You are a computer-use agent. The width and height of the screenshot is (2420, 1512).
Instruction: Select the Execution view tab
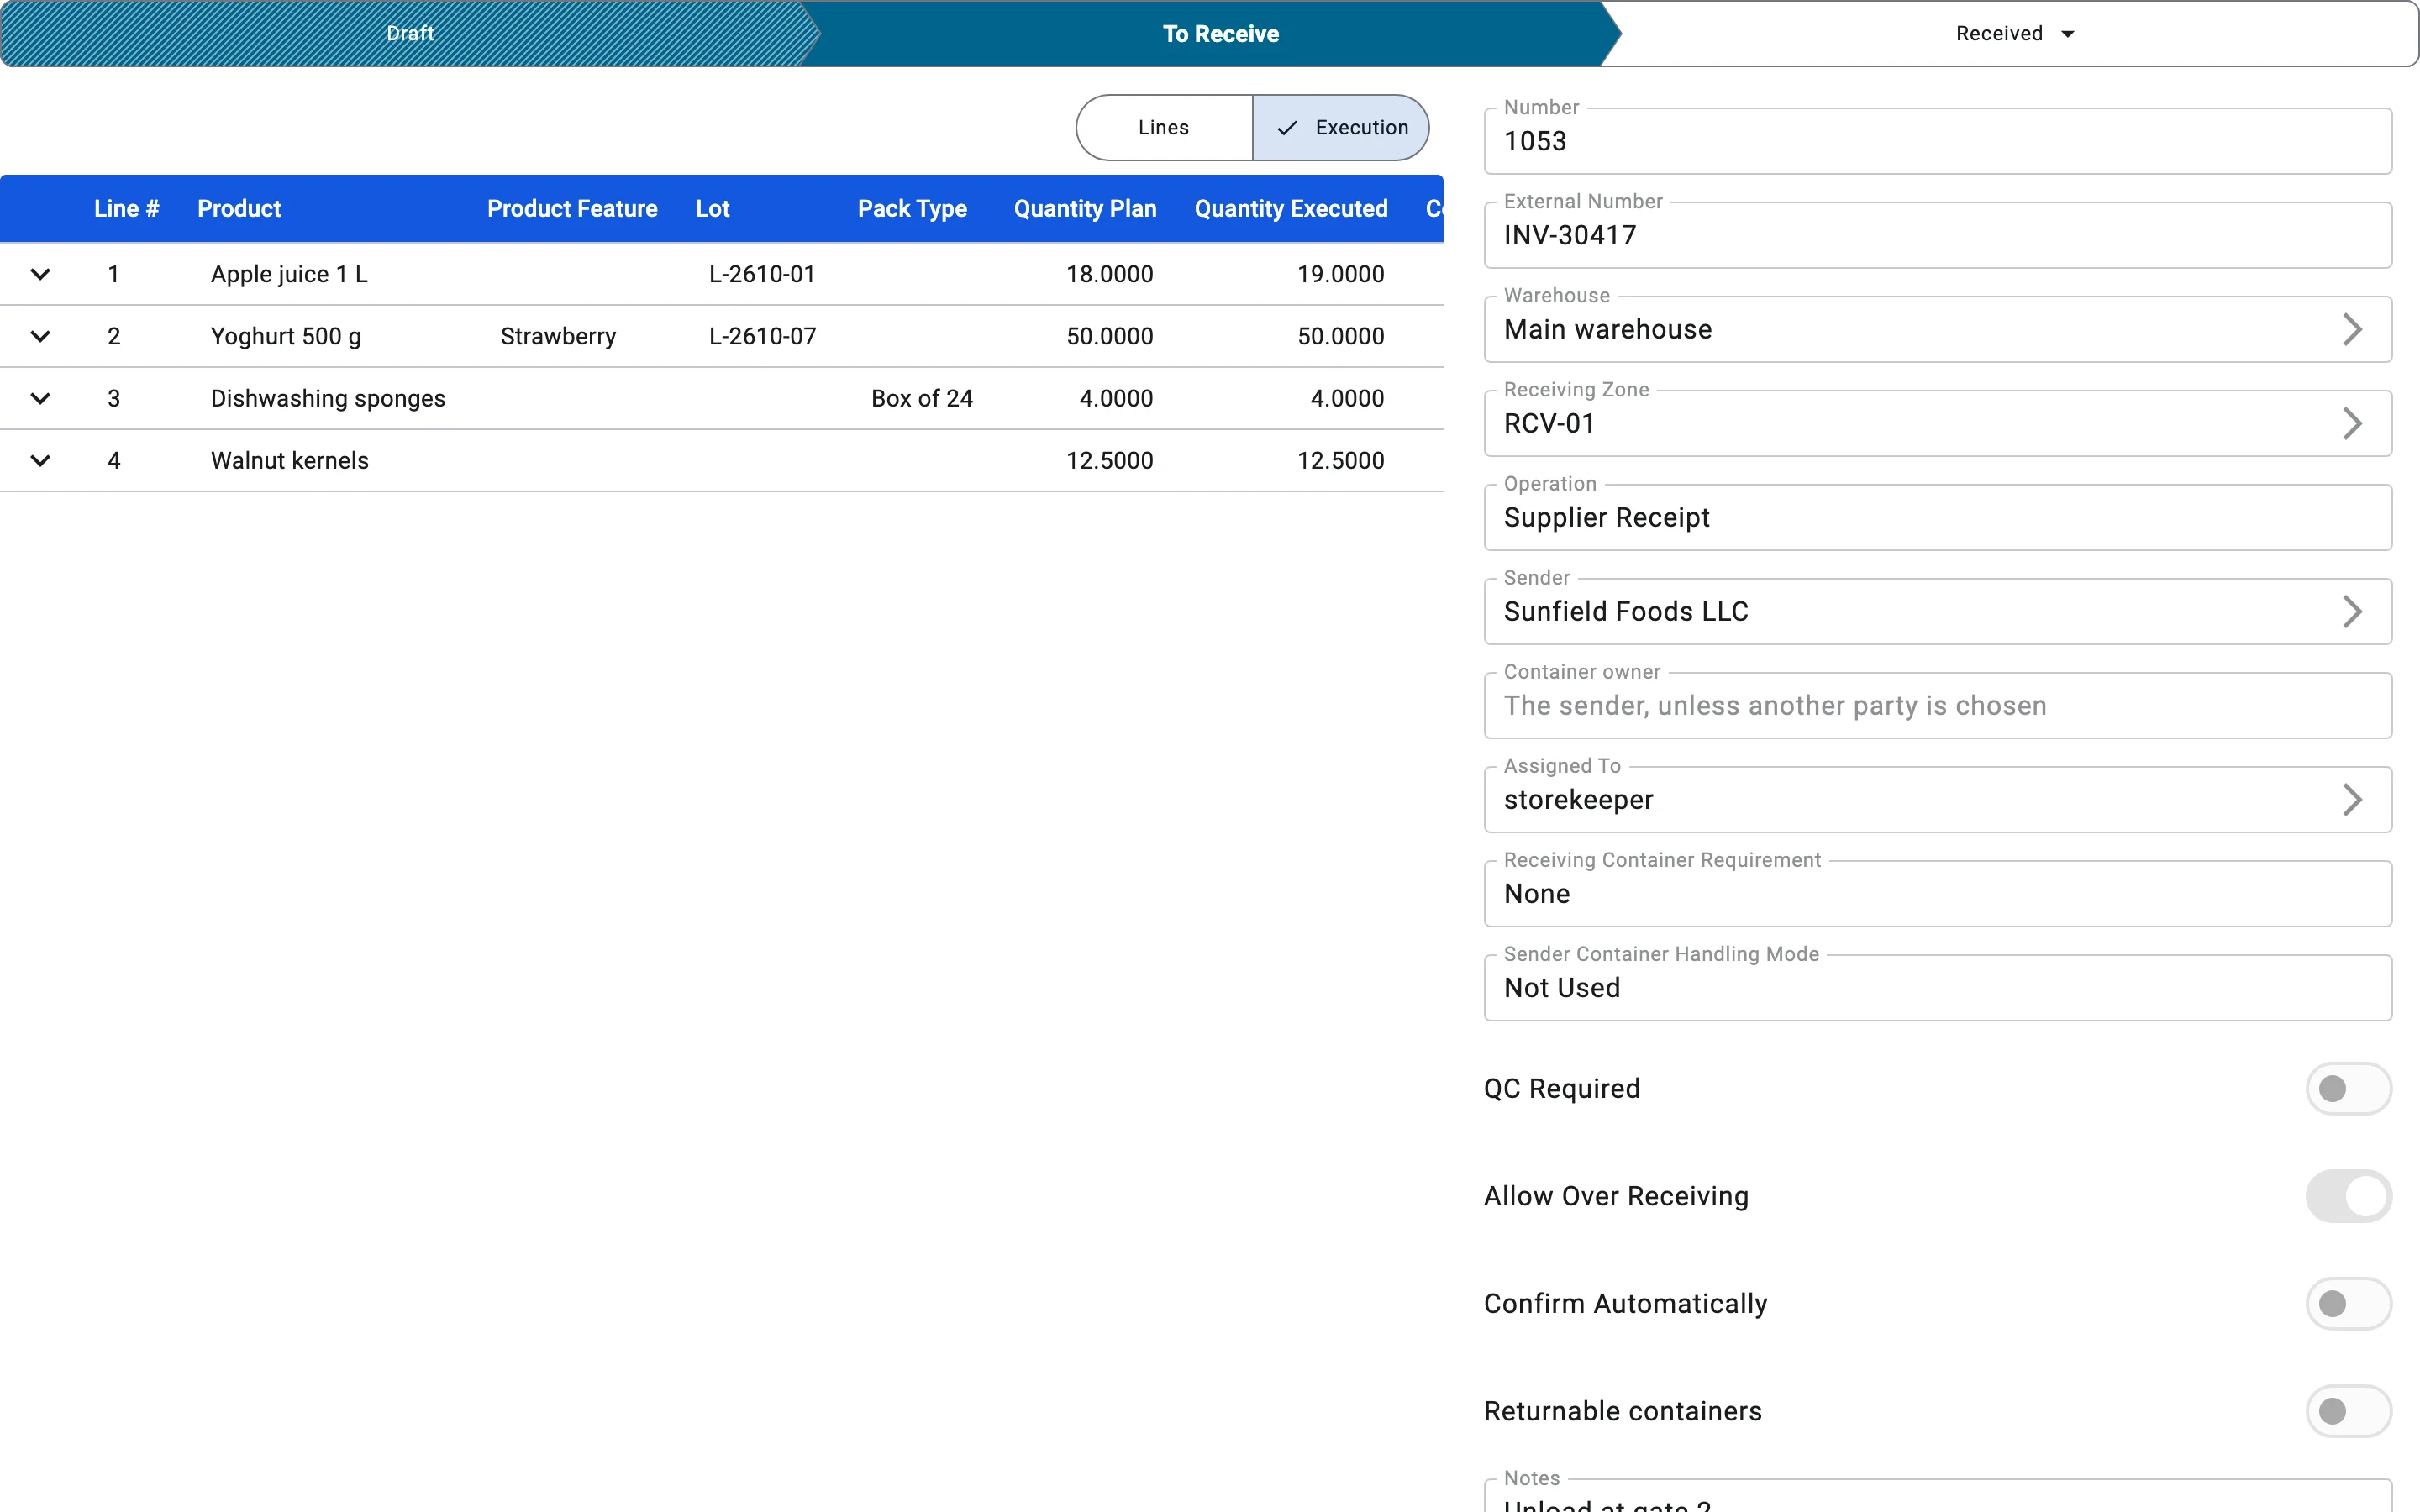click(1341, 128)
